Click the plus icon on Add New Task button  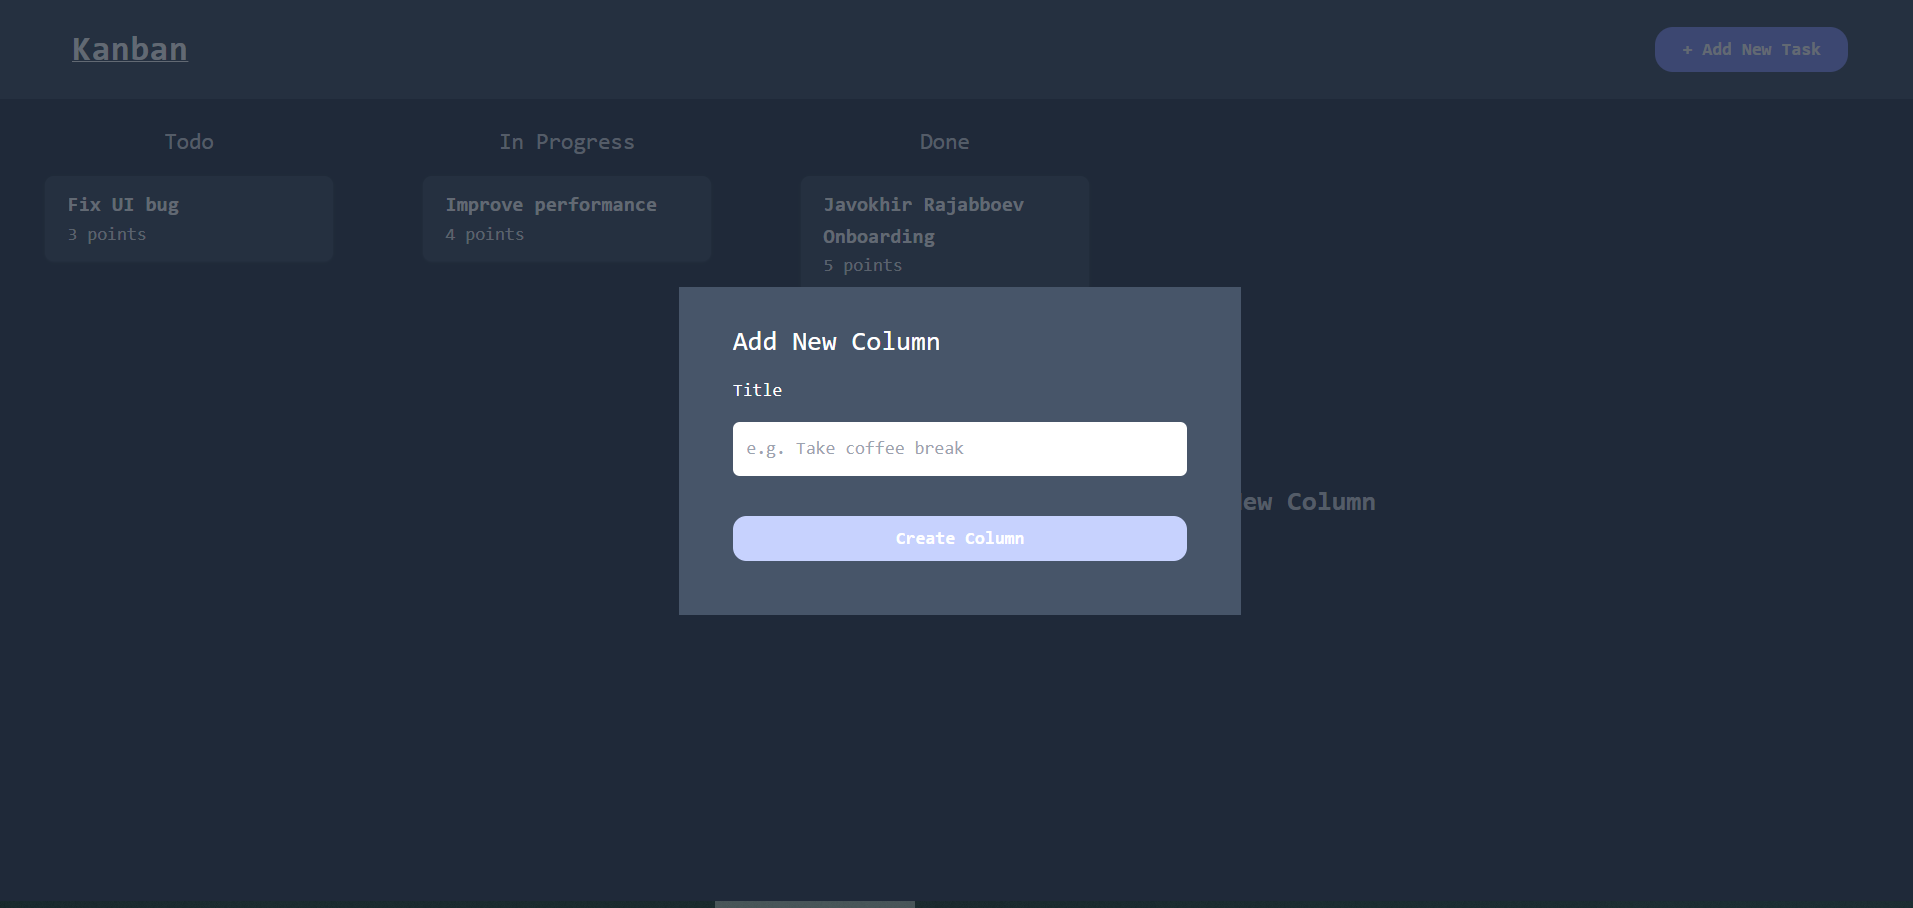click(1689, 49)
